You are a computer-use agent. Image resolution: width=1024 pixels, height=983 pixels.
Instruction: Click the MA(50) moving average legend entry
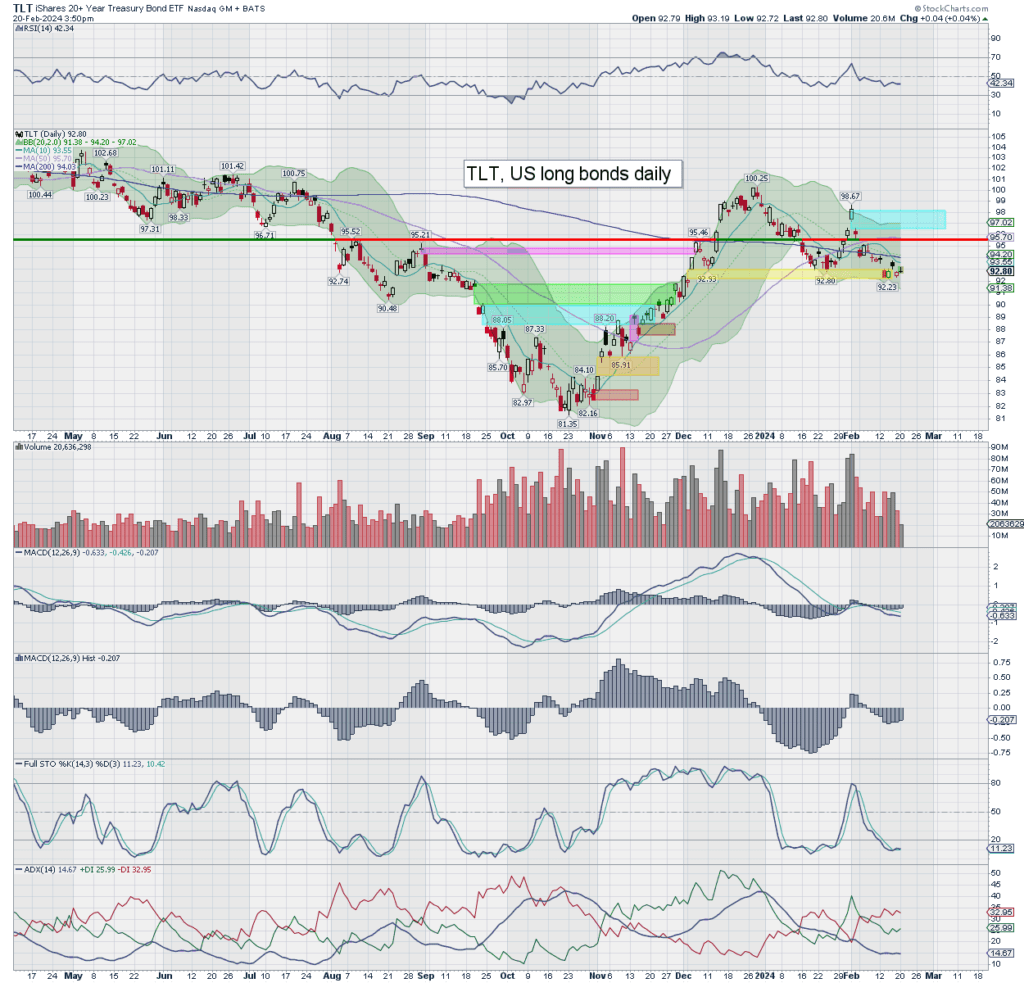[x=45, y=159]
